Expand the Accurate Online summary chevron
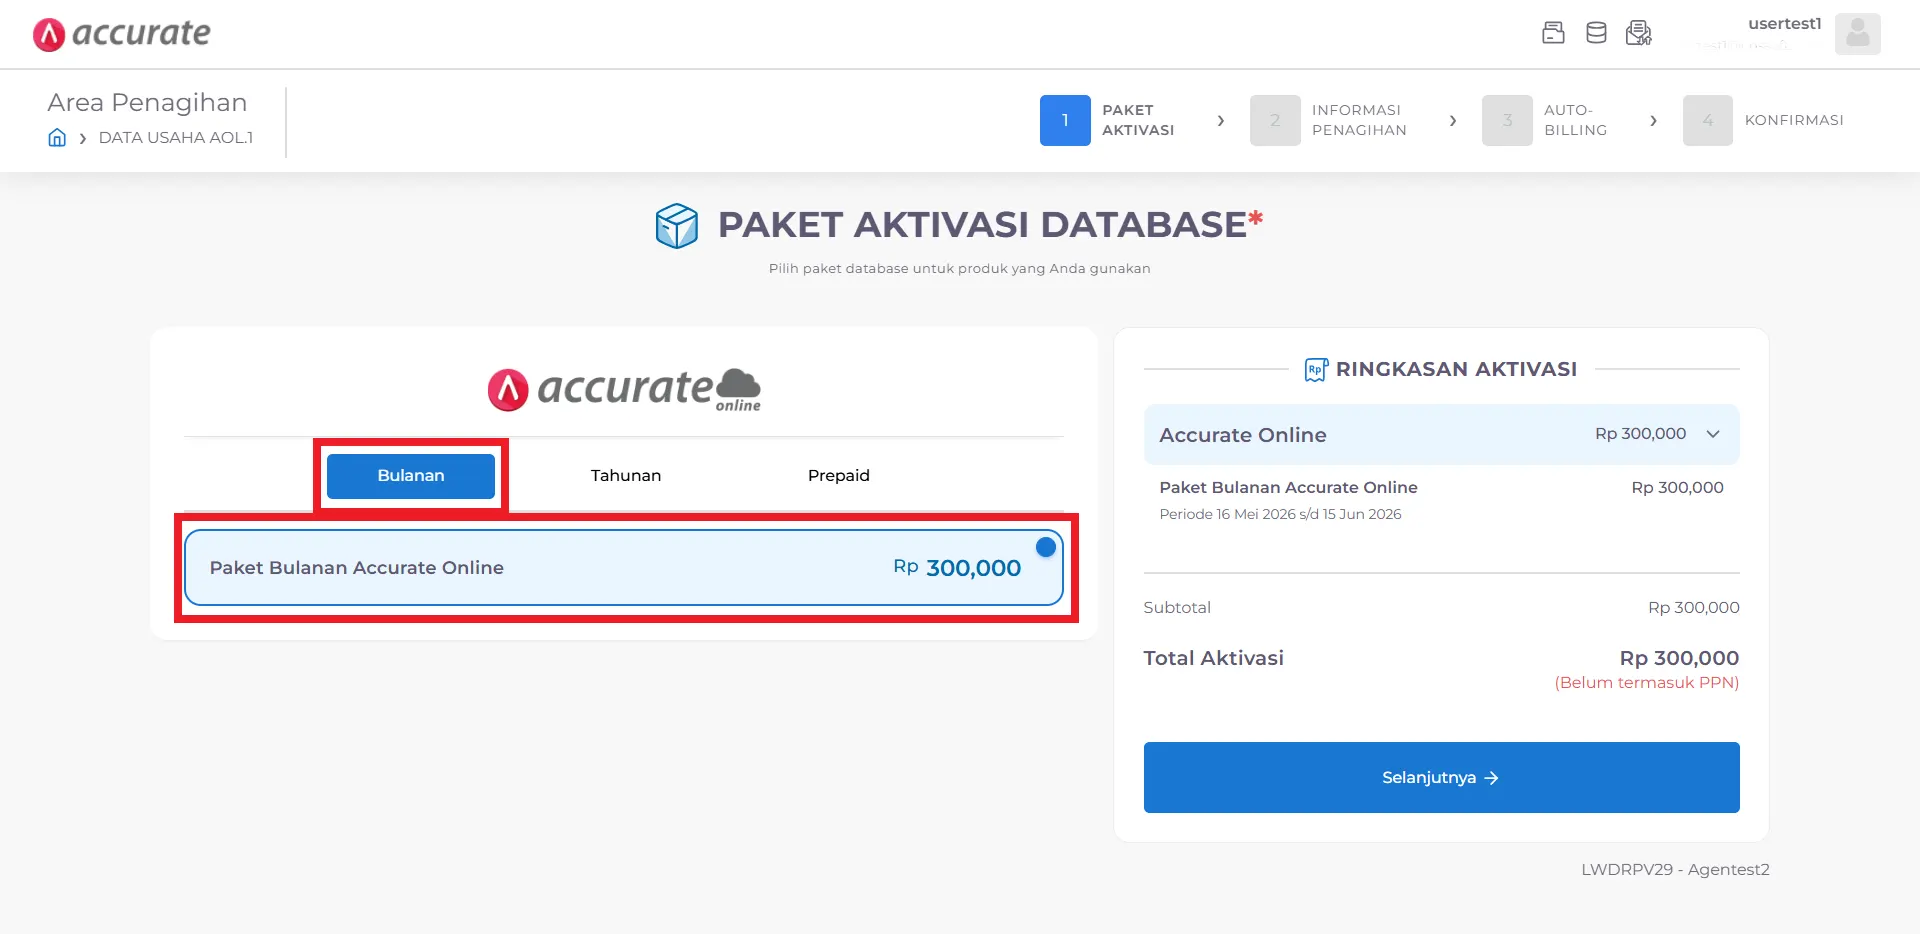This screenshot has width=1920, height=934. click(x=1713, y=434)
